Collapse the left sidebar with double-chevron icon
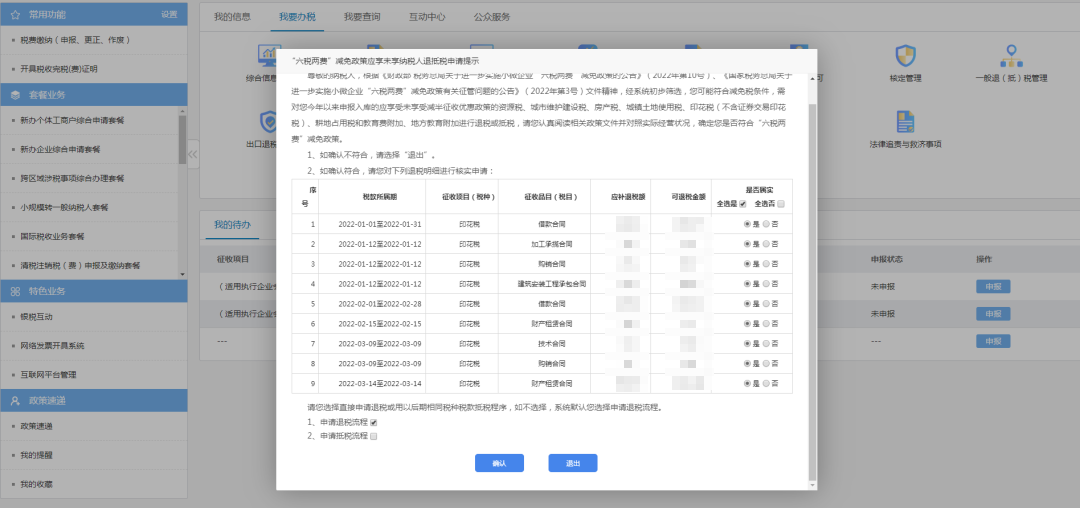 tap(193, 152)
